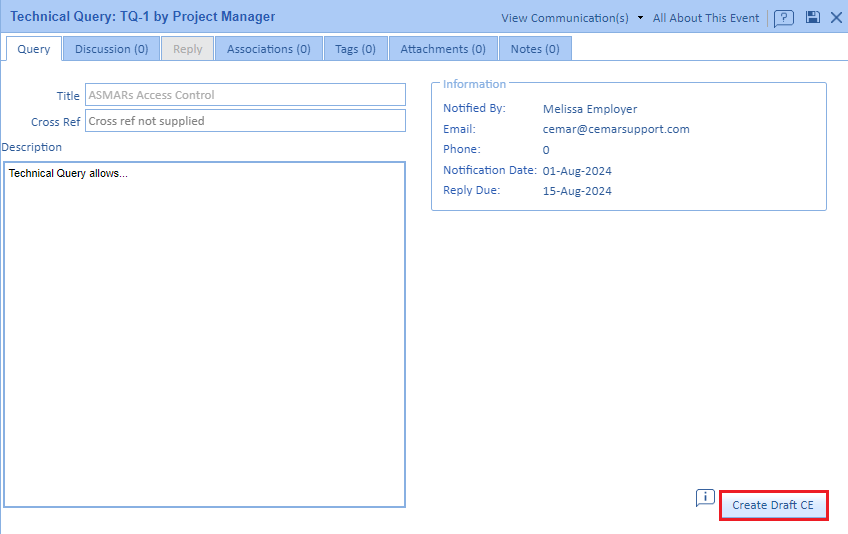Go to the Tags (0) tab
The width and height of the screenshot is (848, 534).
[355, 49]
